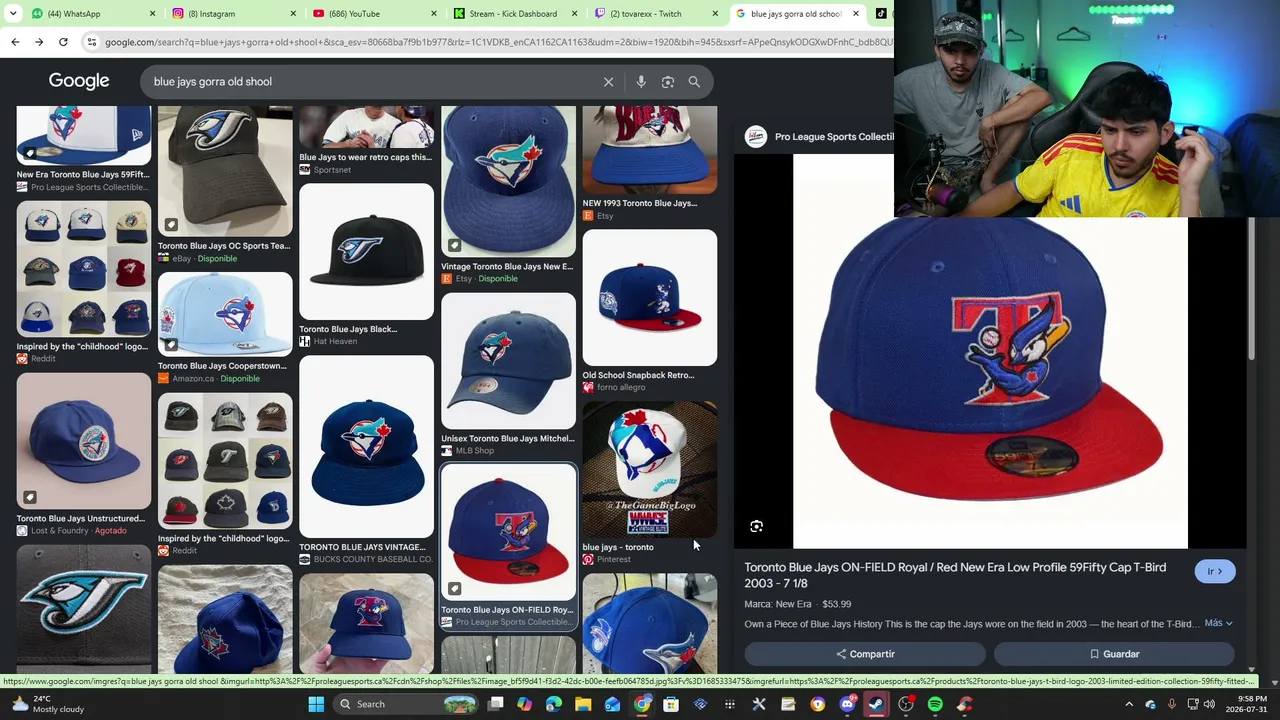The width and height of the screenshot is (1280, 720).
Task: Search inside the image with the lens icon
Action: coord(757,526)
